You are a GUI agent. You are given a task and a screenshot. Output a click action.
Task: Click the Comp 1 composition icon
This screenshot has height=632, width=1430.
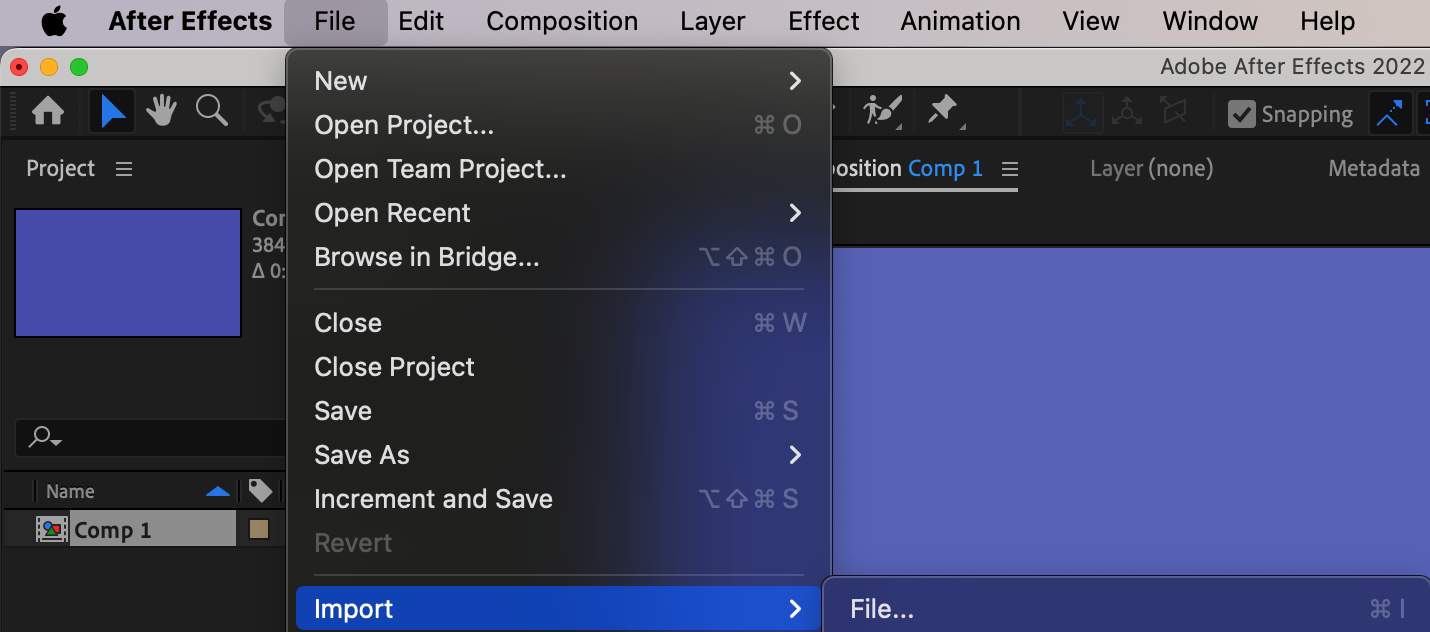[x=52, y=530]
